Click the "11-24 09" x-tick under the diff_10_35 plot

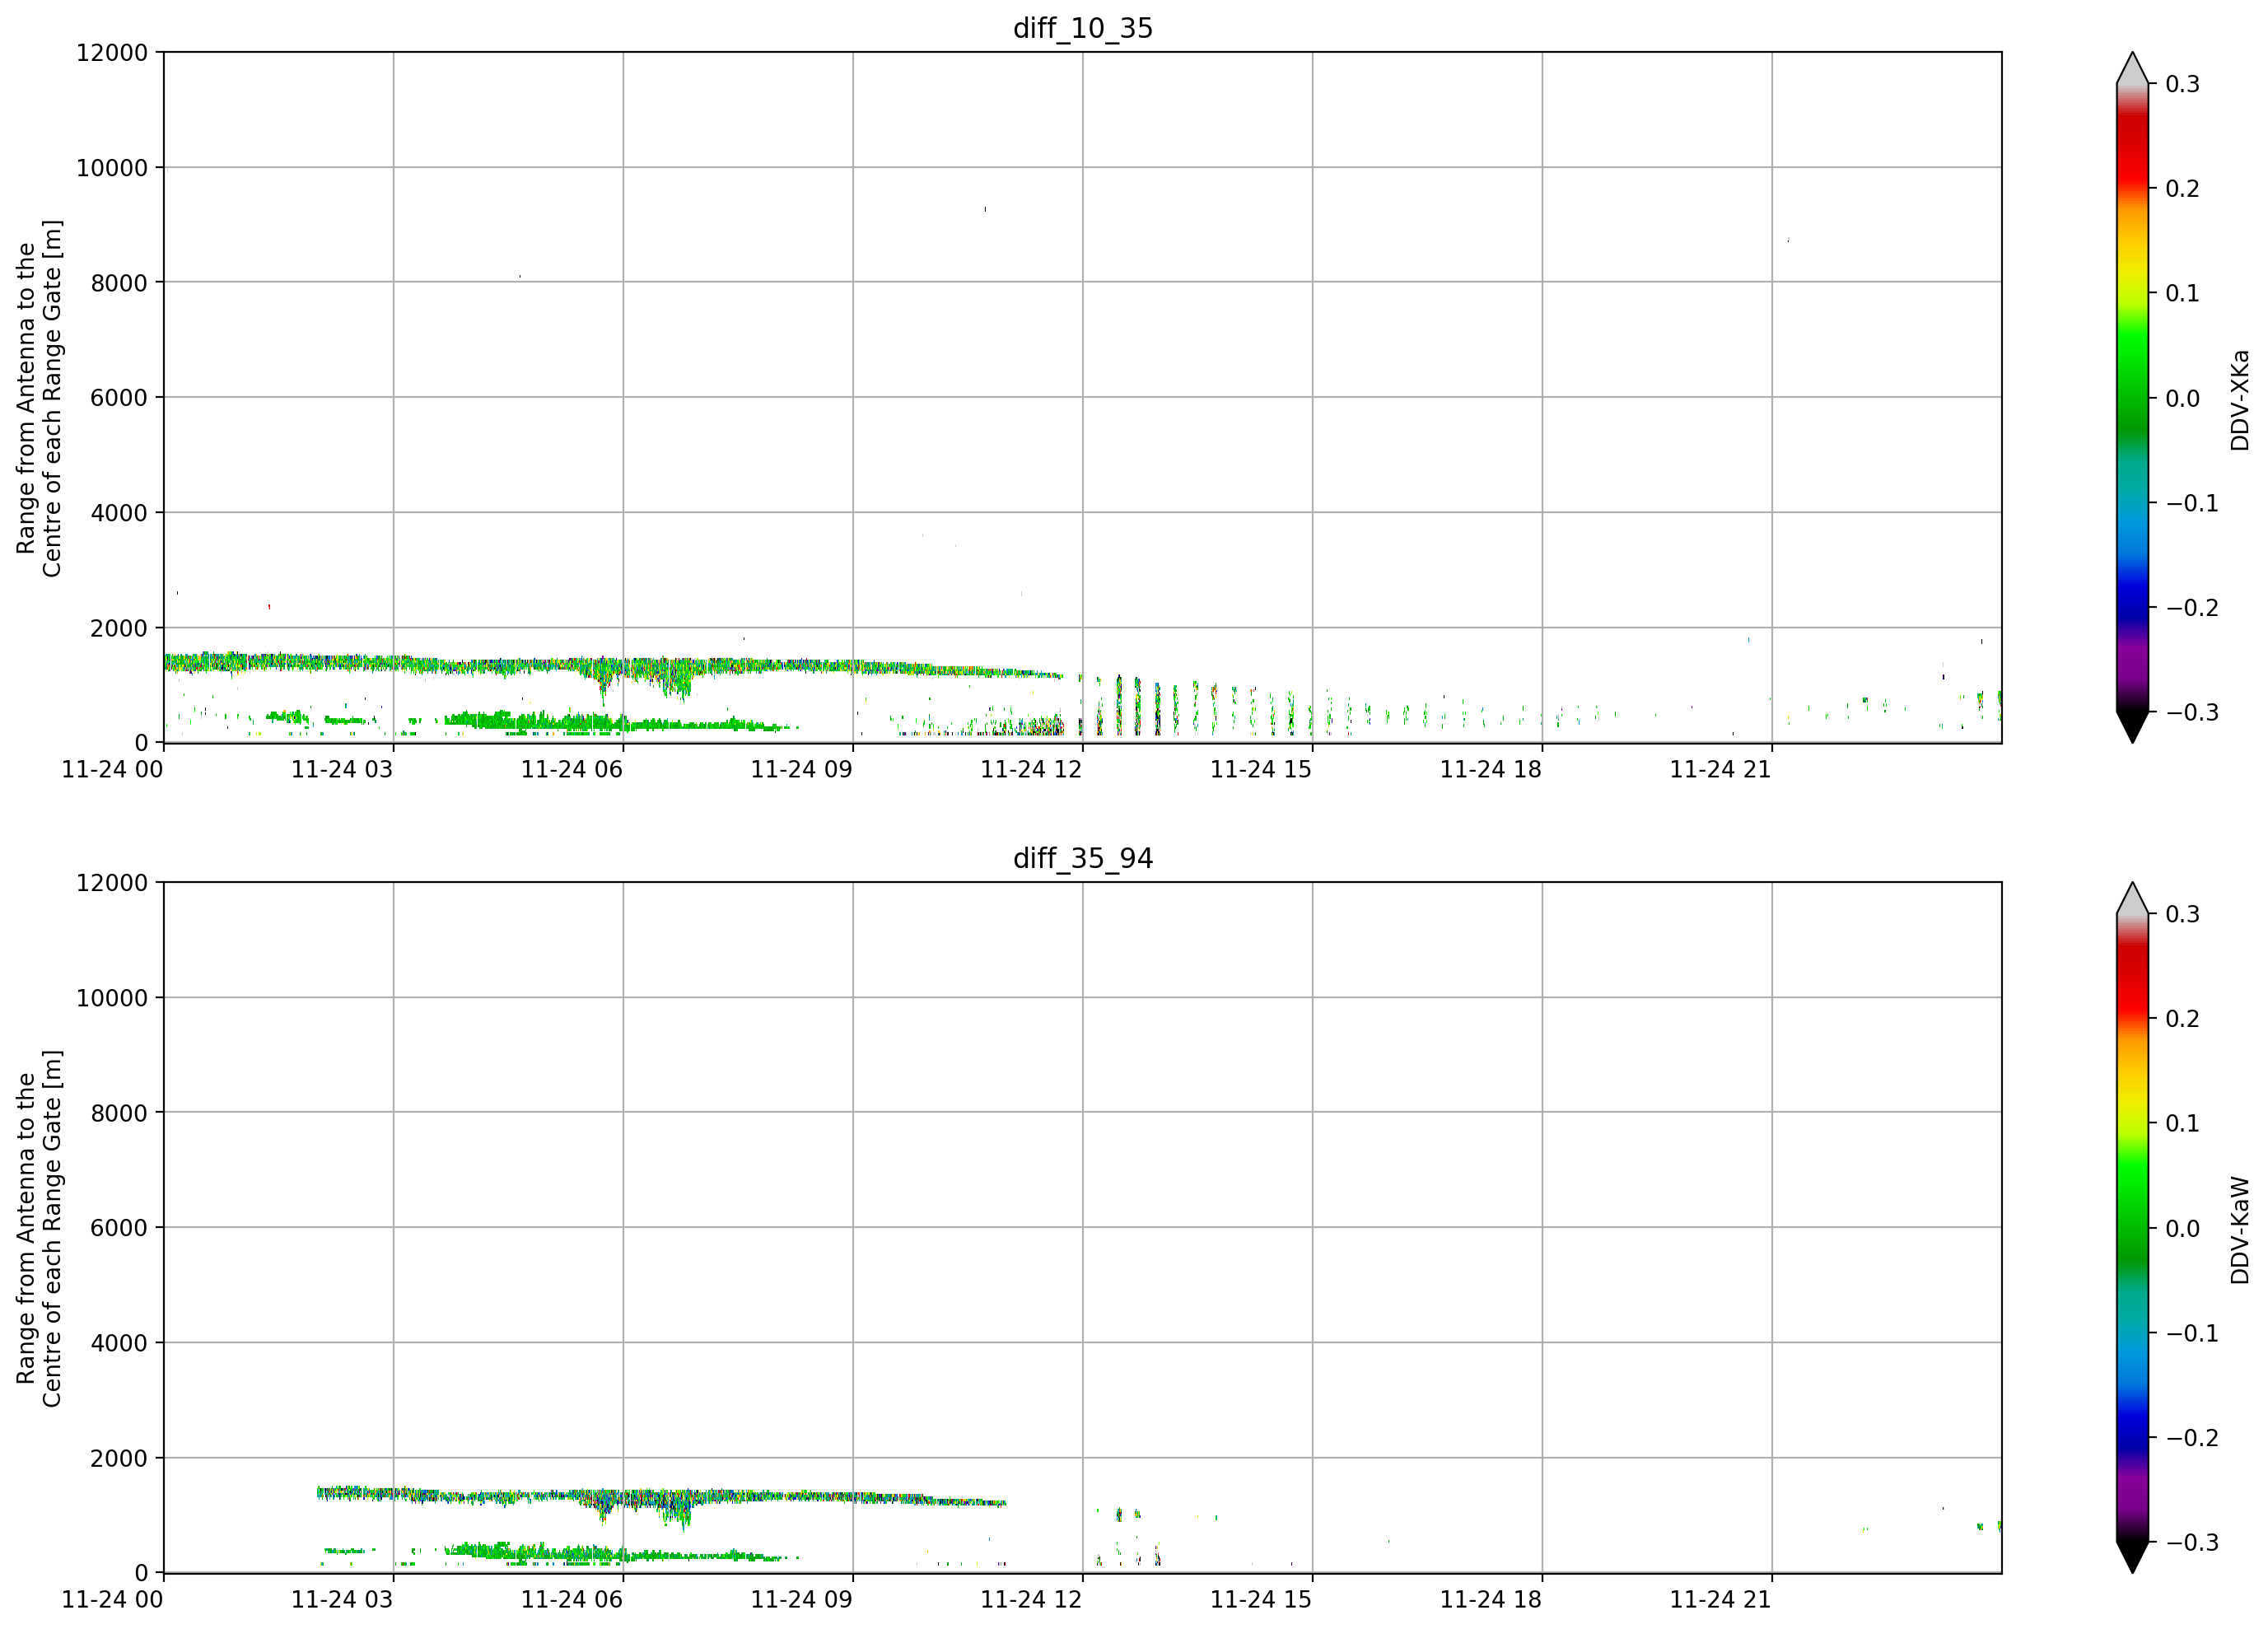(802, 769)
